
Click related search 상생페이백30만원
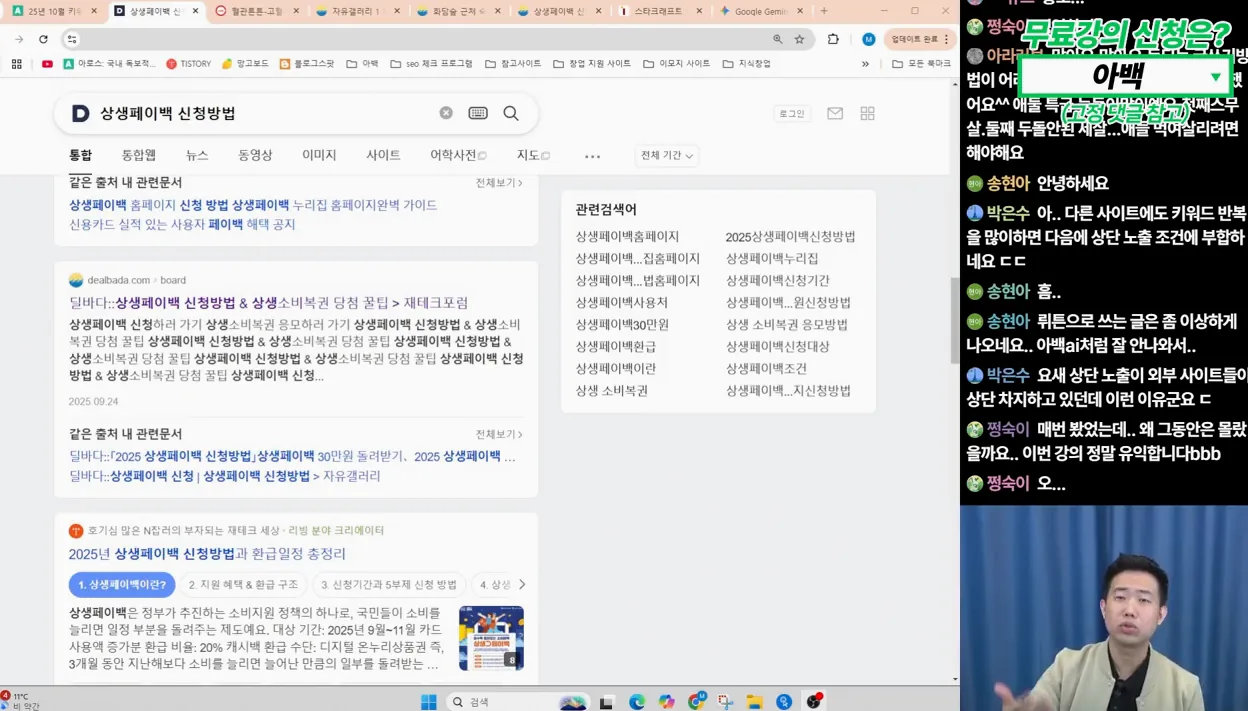tap(622, 324)
